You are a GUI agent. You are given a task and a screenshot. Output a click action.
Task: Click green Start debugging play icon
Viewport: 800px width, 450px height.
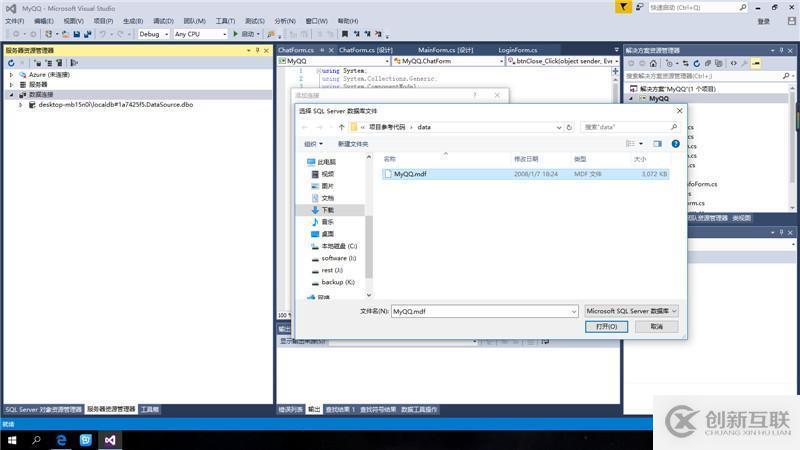235,34
